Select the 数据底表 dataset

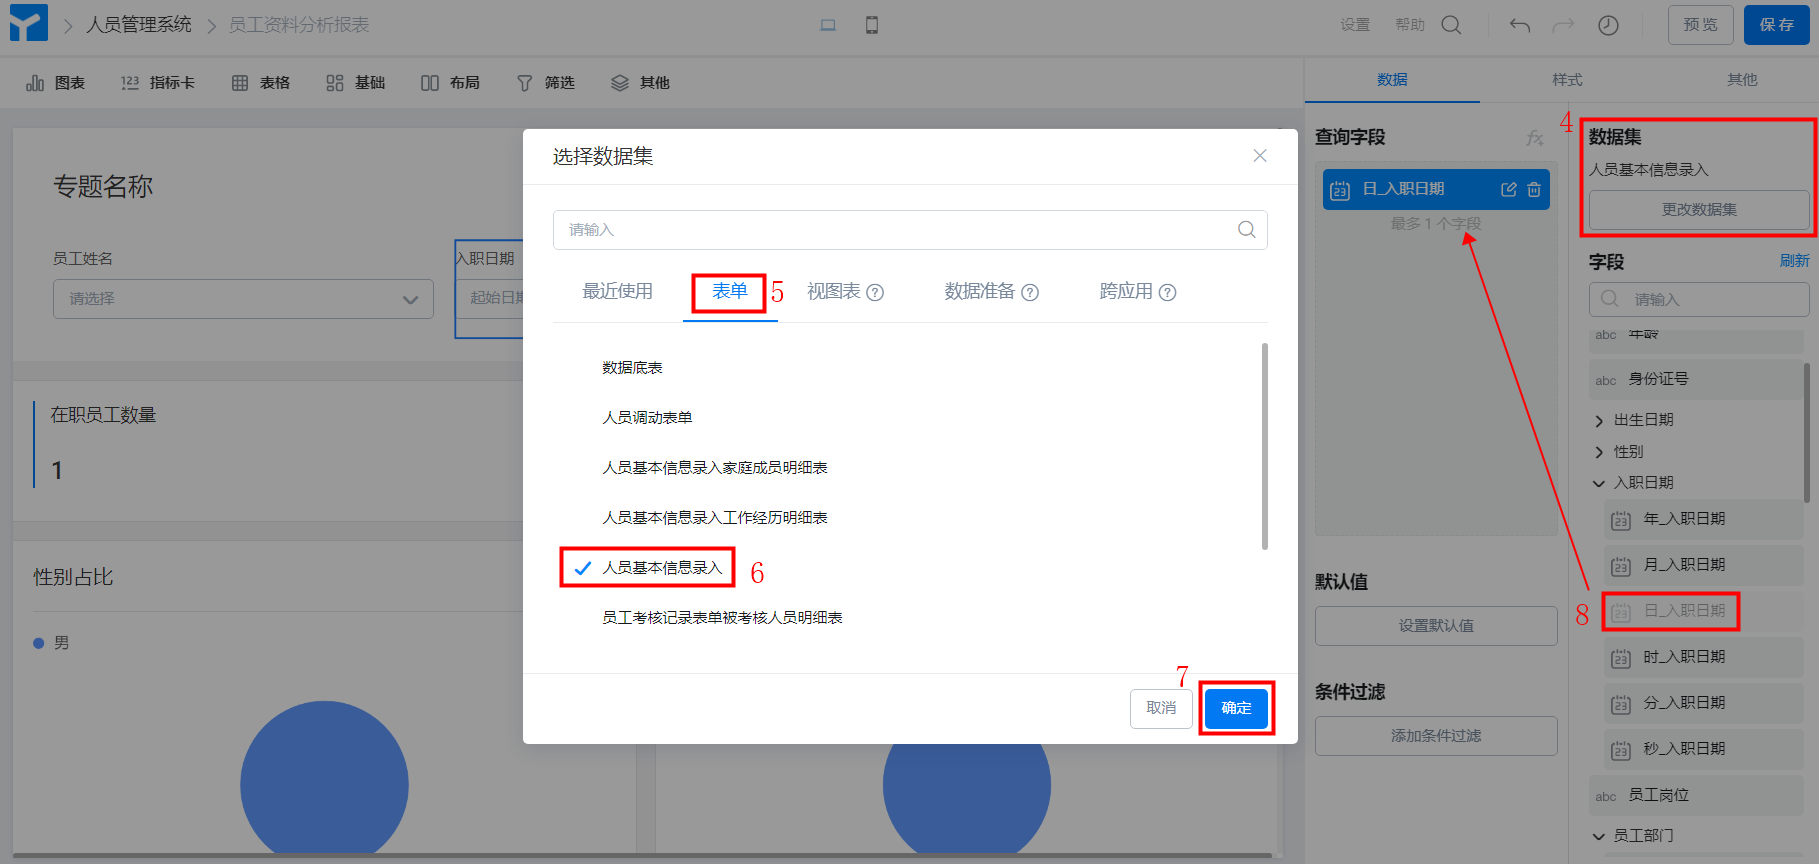tap(632, 367)
